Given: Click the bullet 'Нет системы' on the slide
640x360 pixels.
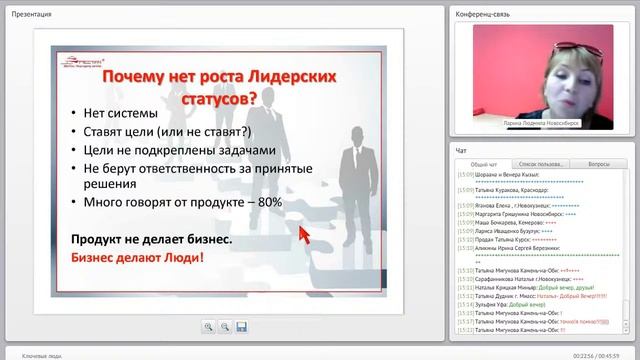Looking at the screenshot, I should pos(120,113).
